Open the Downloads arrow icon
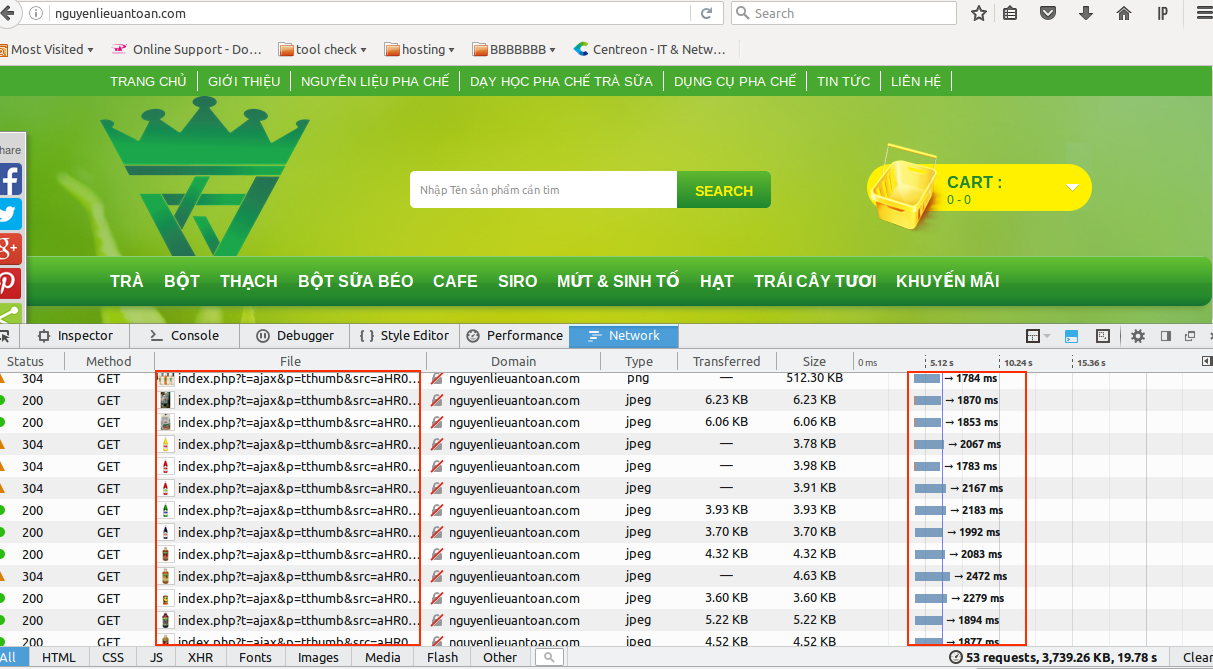Screen dimensions: 1213x669 1085,13
